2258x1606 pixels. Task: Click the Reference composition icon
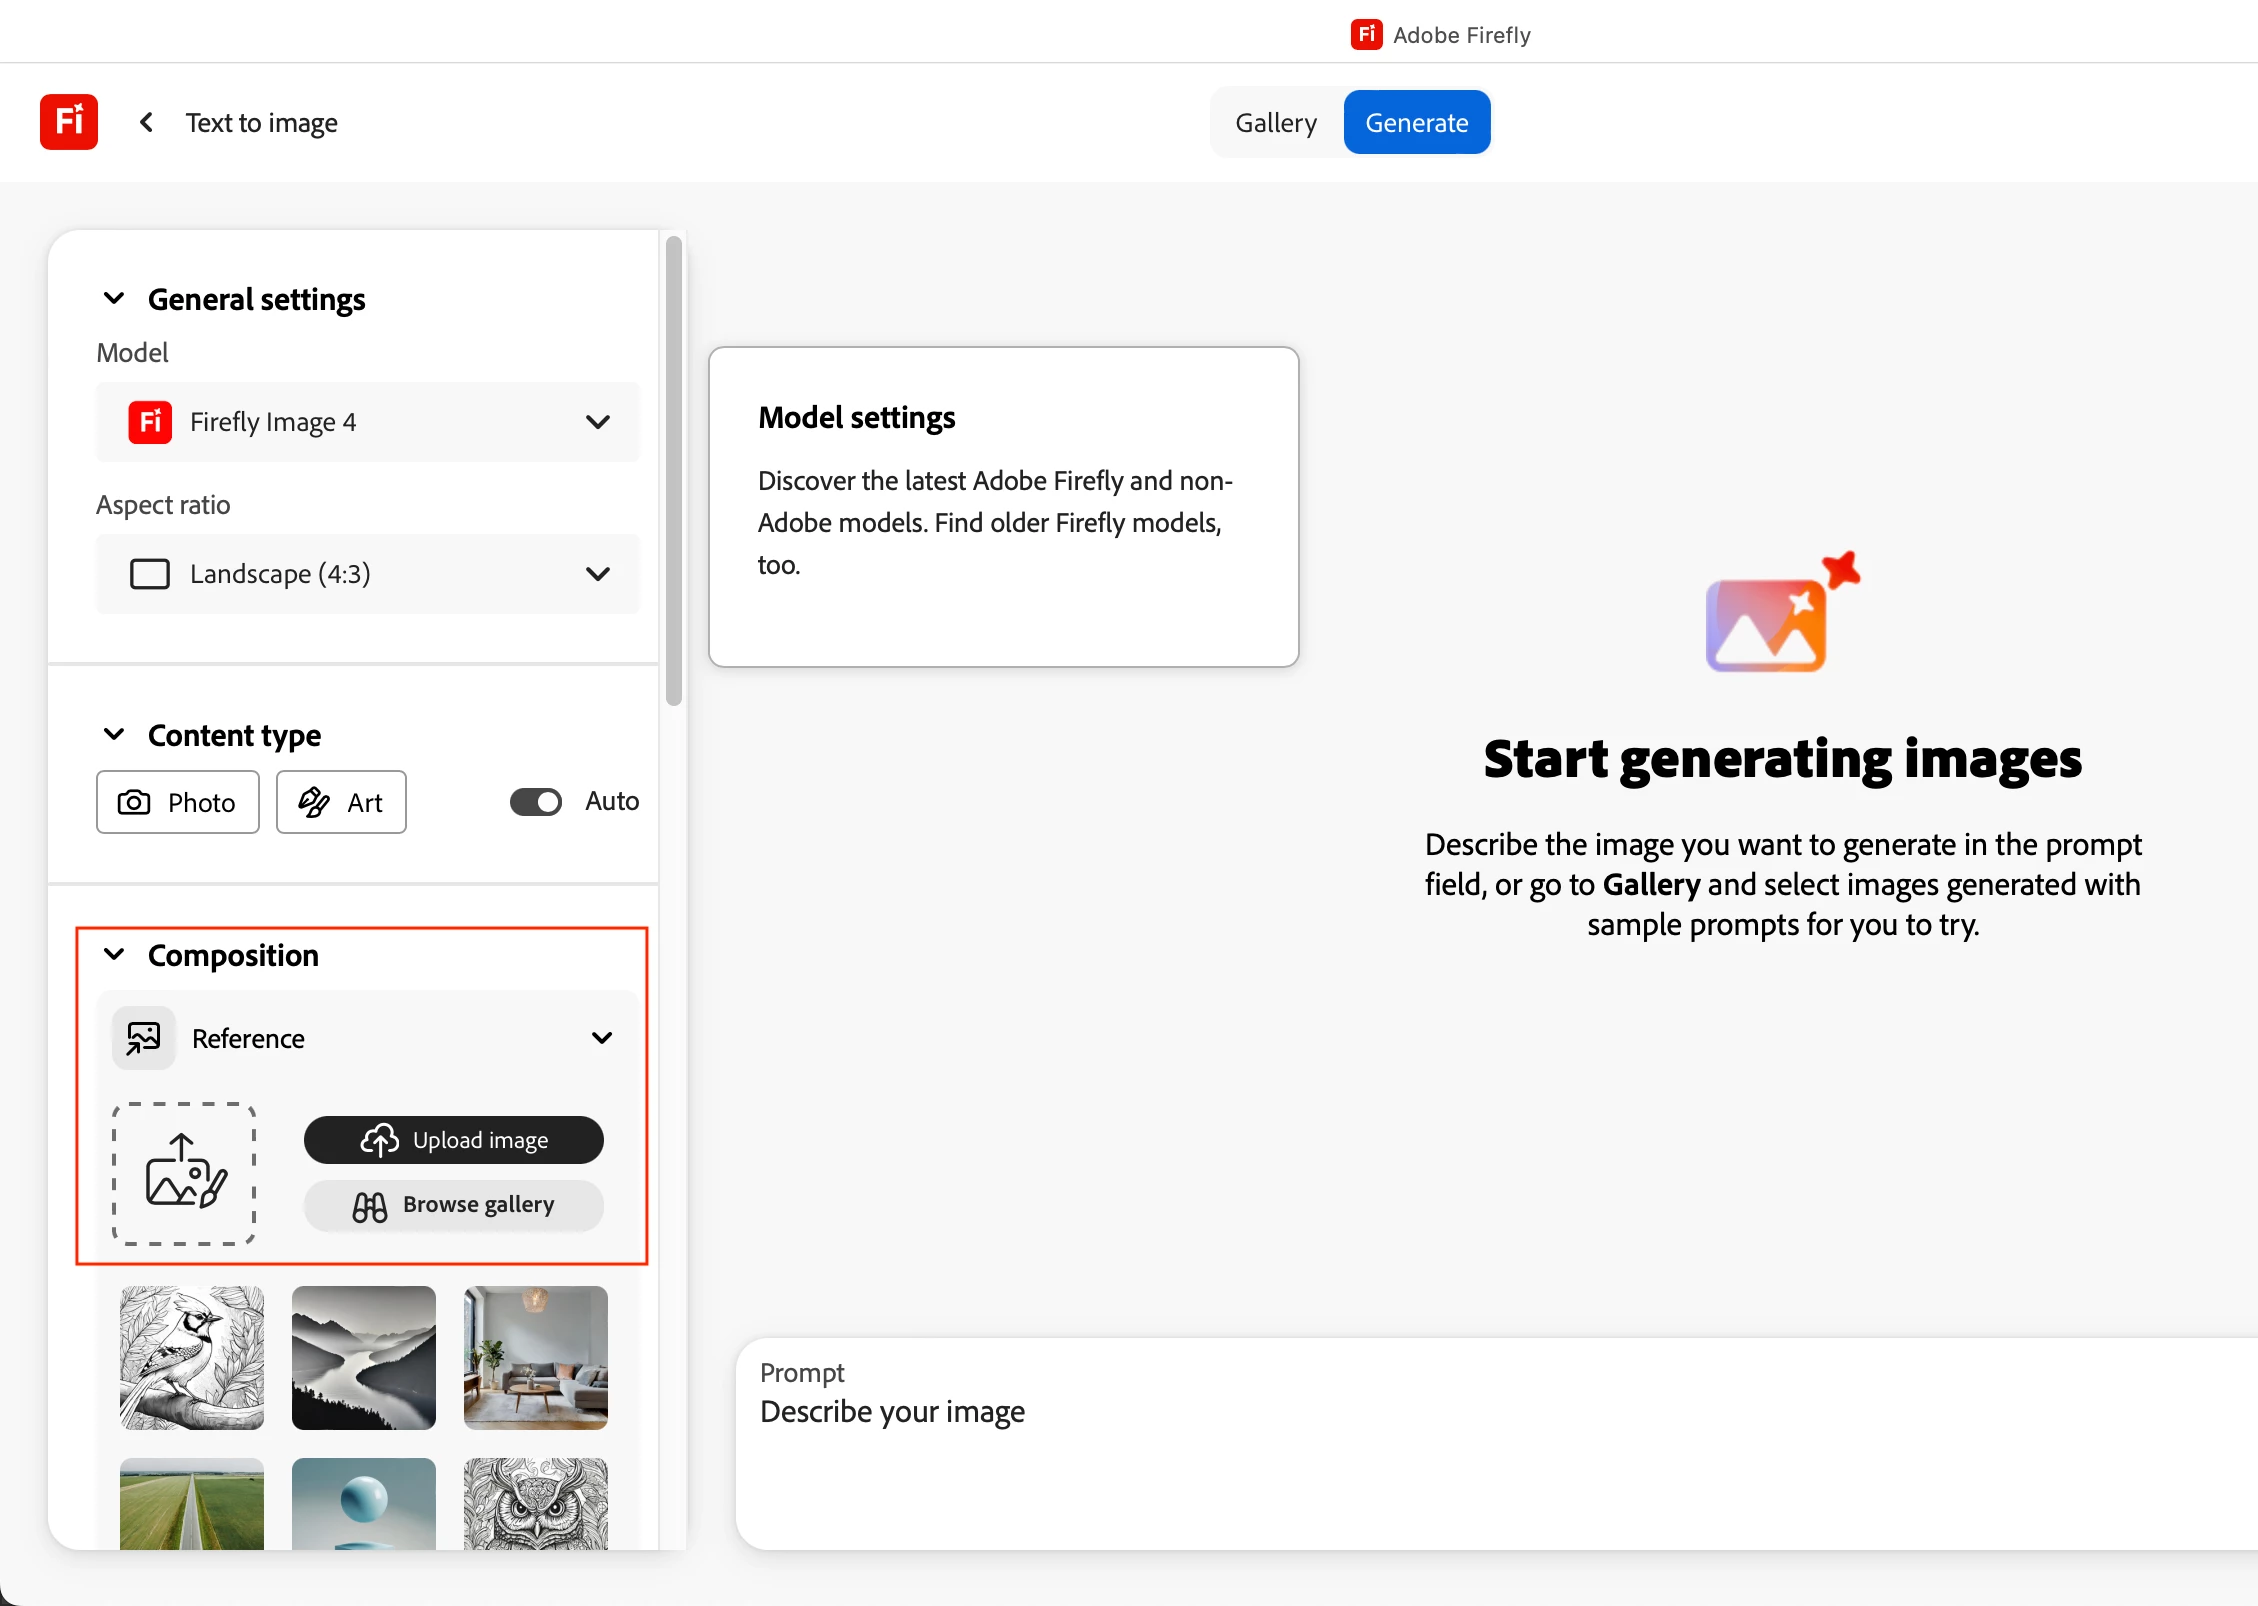[x=144, y=1038]
